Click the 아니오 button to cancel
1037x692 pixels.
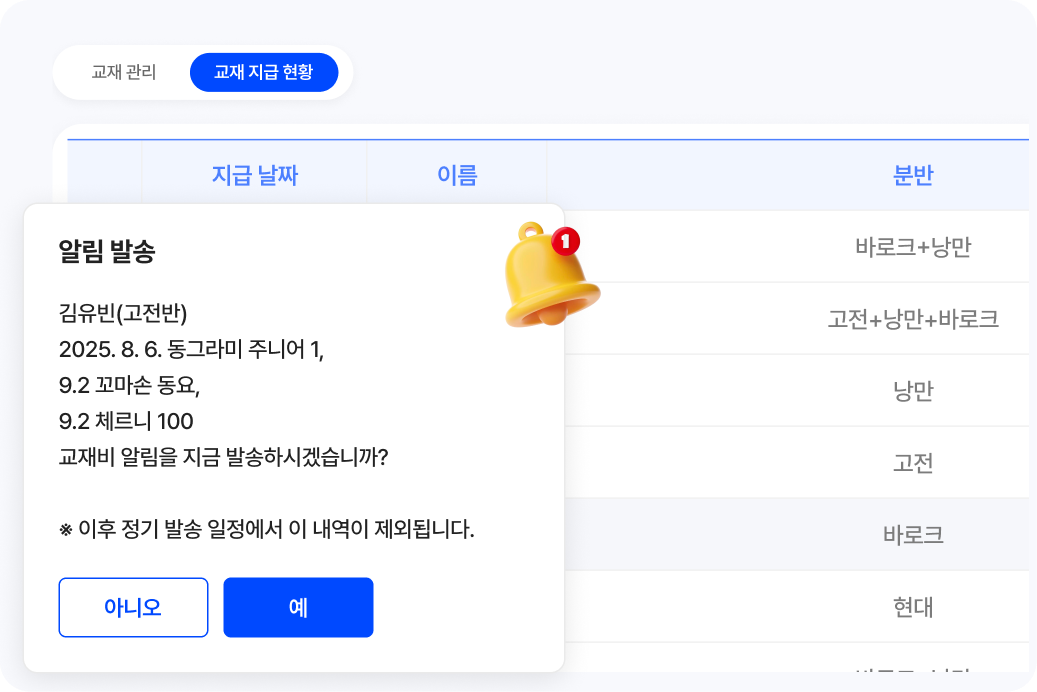tap(133, 607)
